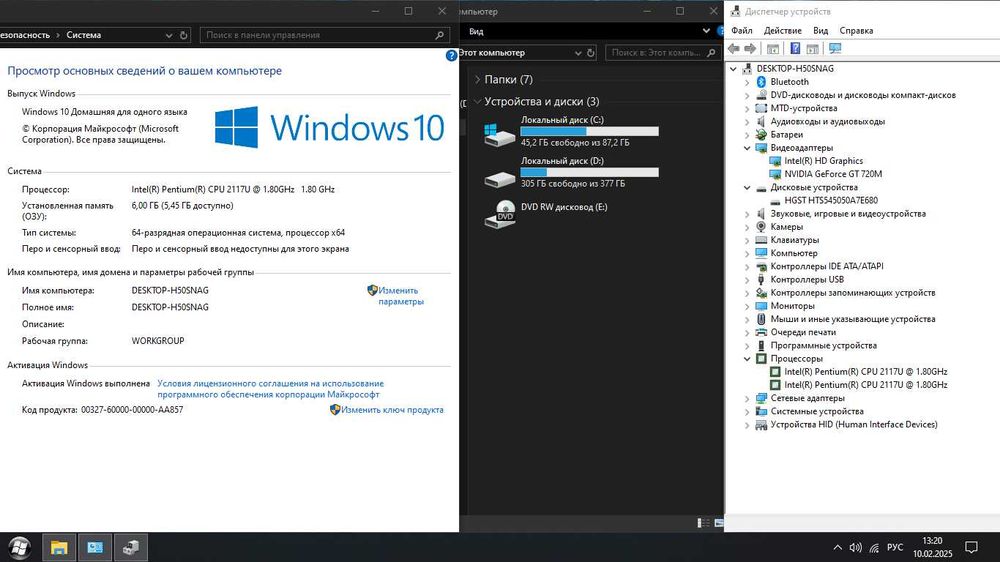Click the blue Help icon in Device Manager toolbar
This screenshot has width=1000, height=562.
795,48
